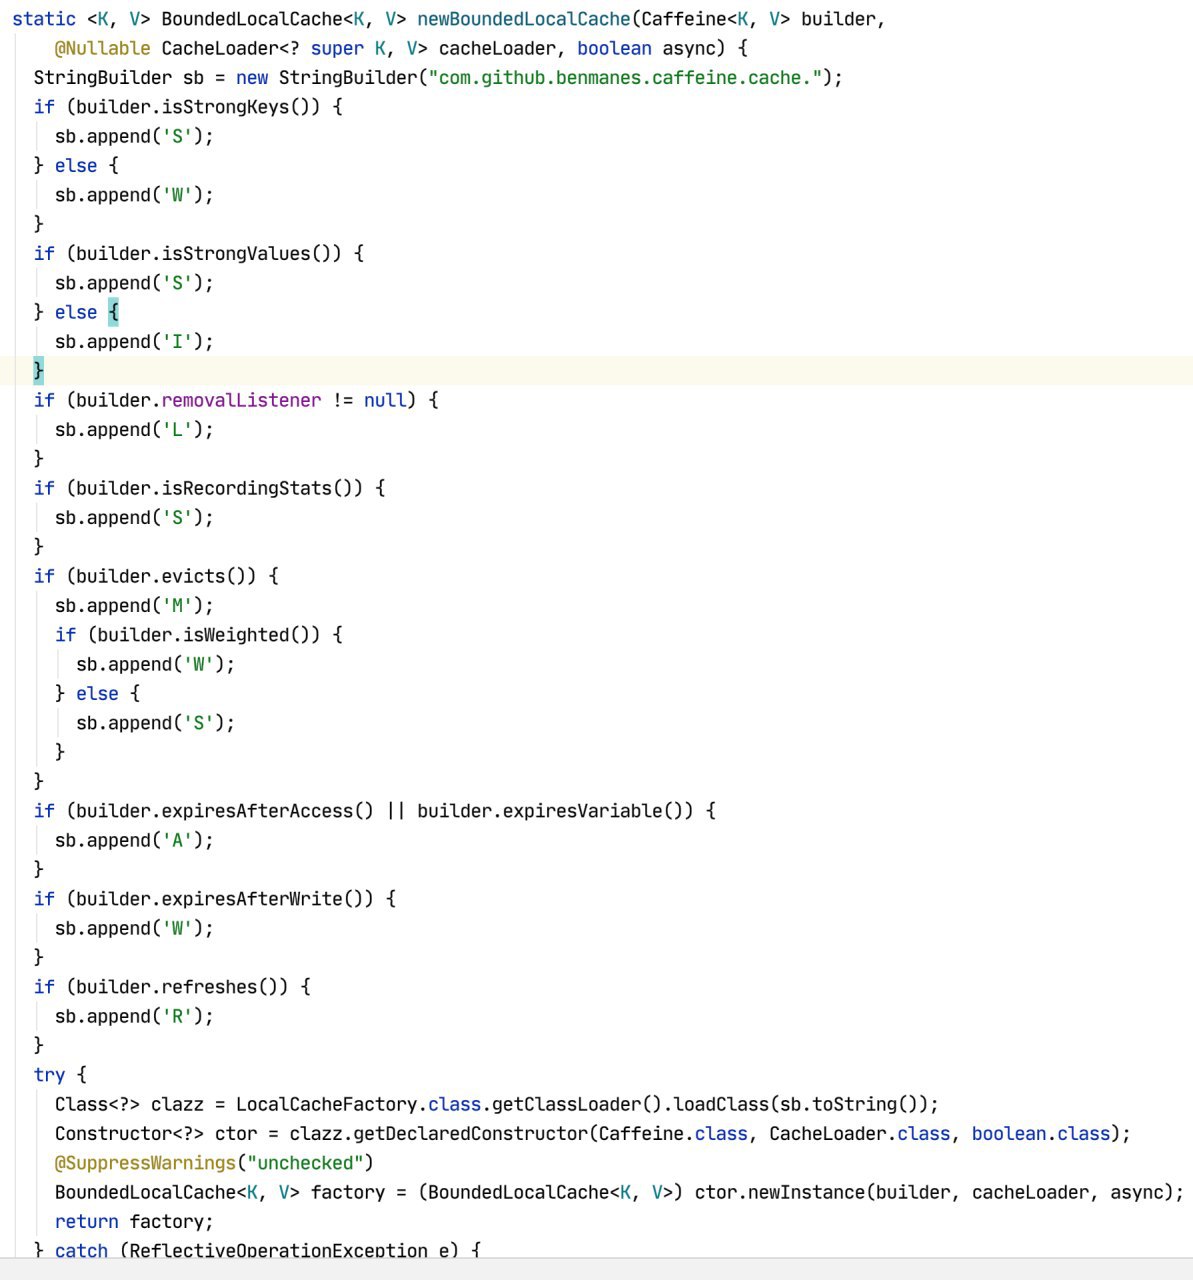Click CacheLoader.class in getDeclaredConstructor arguments
The width and height of the screenshot is (1193, 1280).
[x=860, y=1134]
